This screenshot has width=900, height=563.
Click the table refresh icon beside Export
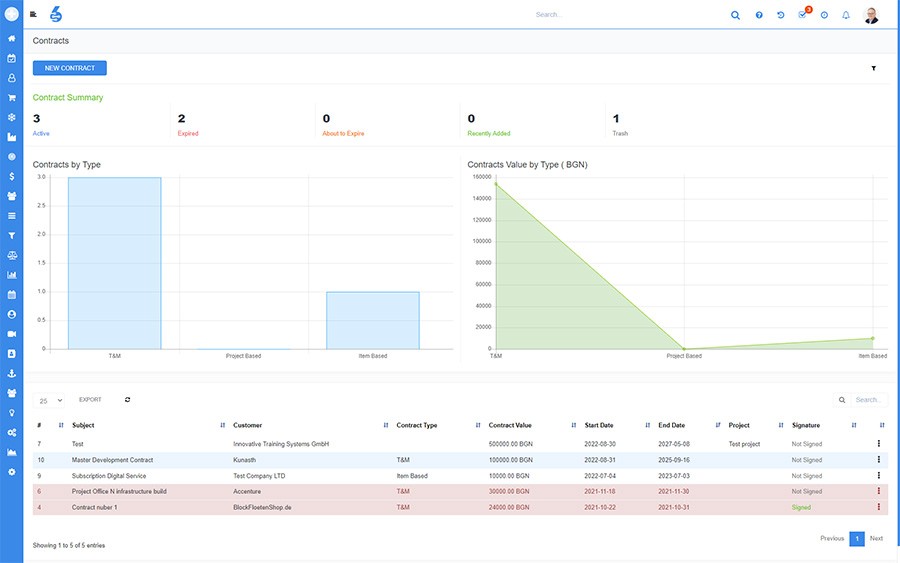click(x=127, y=399)
